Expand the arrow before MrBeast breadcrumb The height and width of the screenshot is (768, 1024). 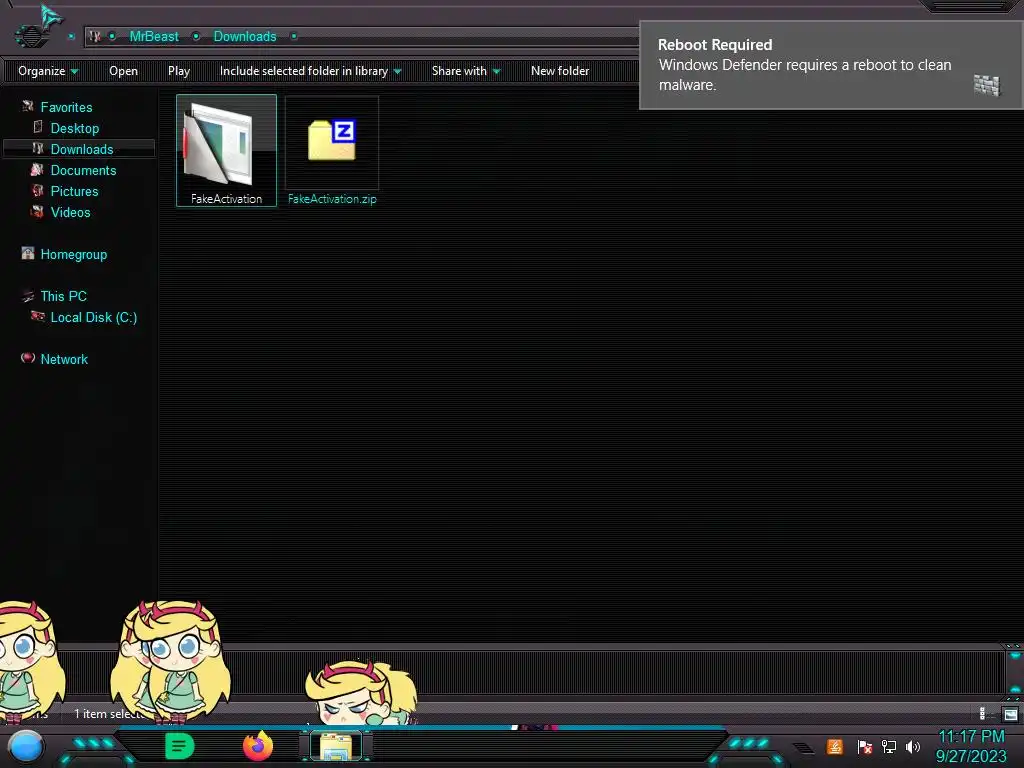pos(112,37)
